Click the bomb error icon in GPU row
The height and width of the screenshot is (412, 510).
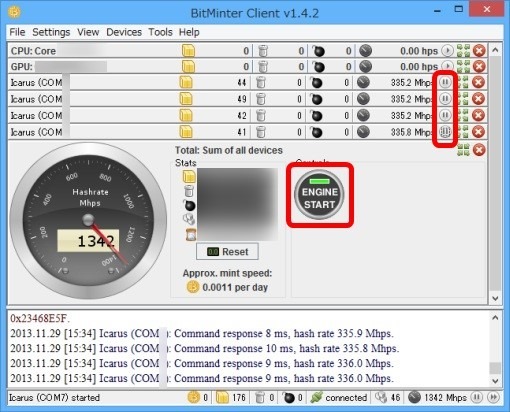pyautogui.click(x=318, y=66)
